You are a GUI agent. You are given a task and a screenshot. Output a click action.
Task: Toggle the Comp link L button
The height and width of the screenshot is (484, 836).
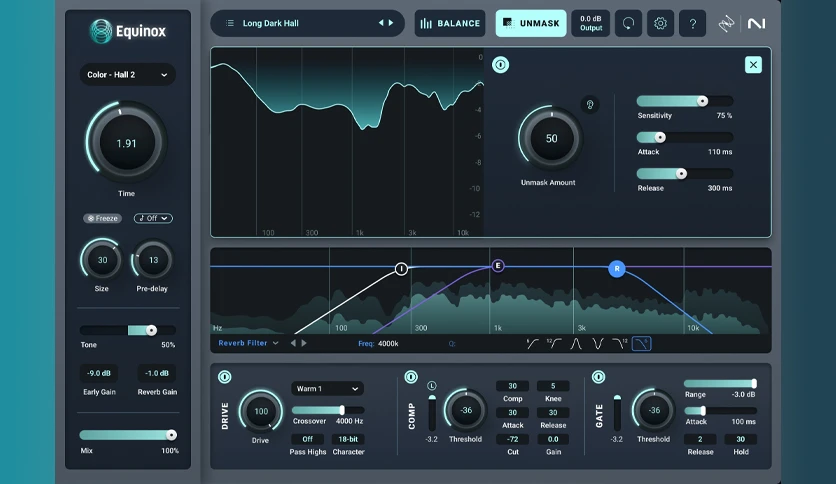coord(432,385)
